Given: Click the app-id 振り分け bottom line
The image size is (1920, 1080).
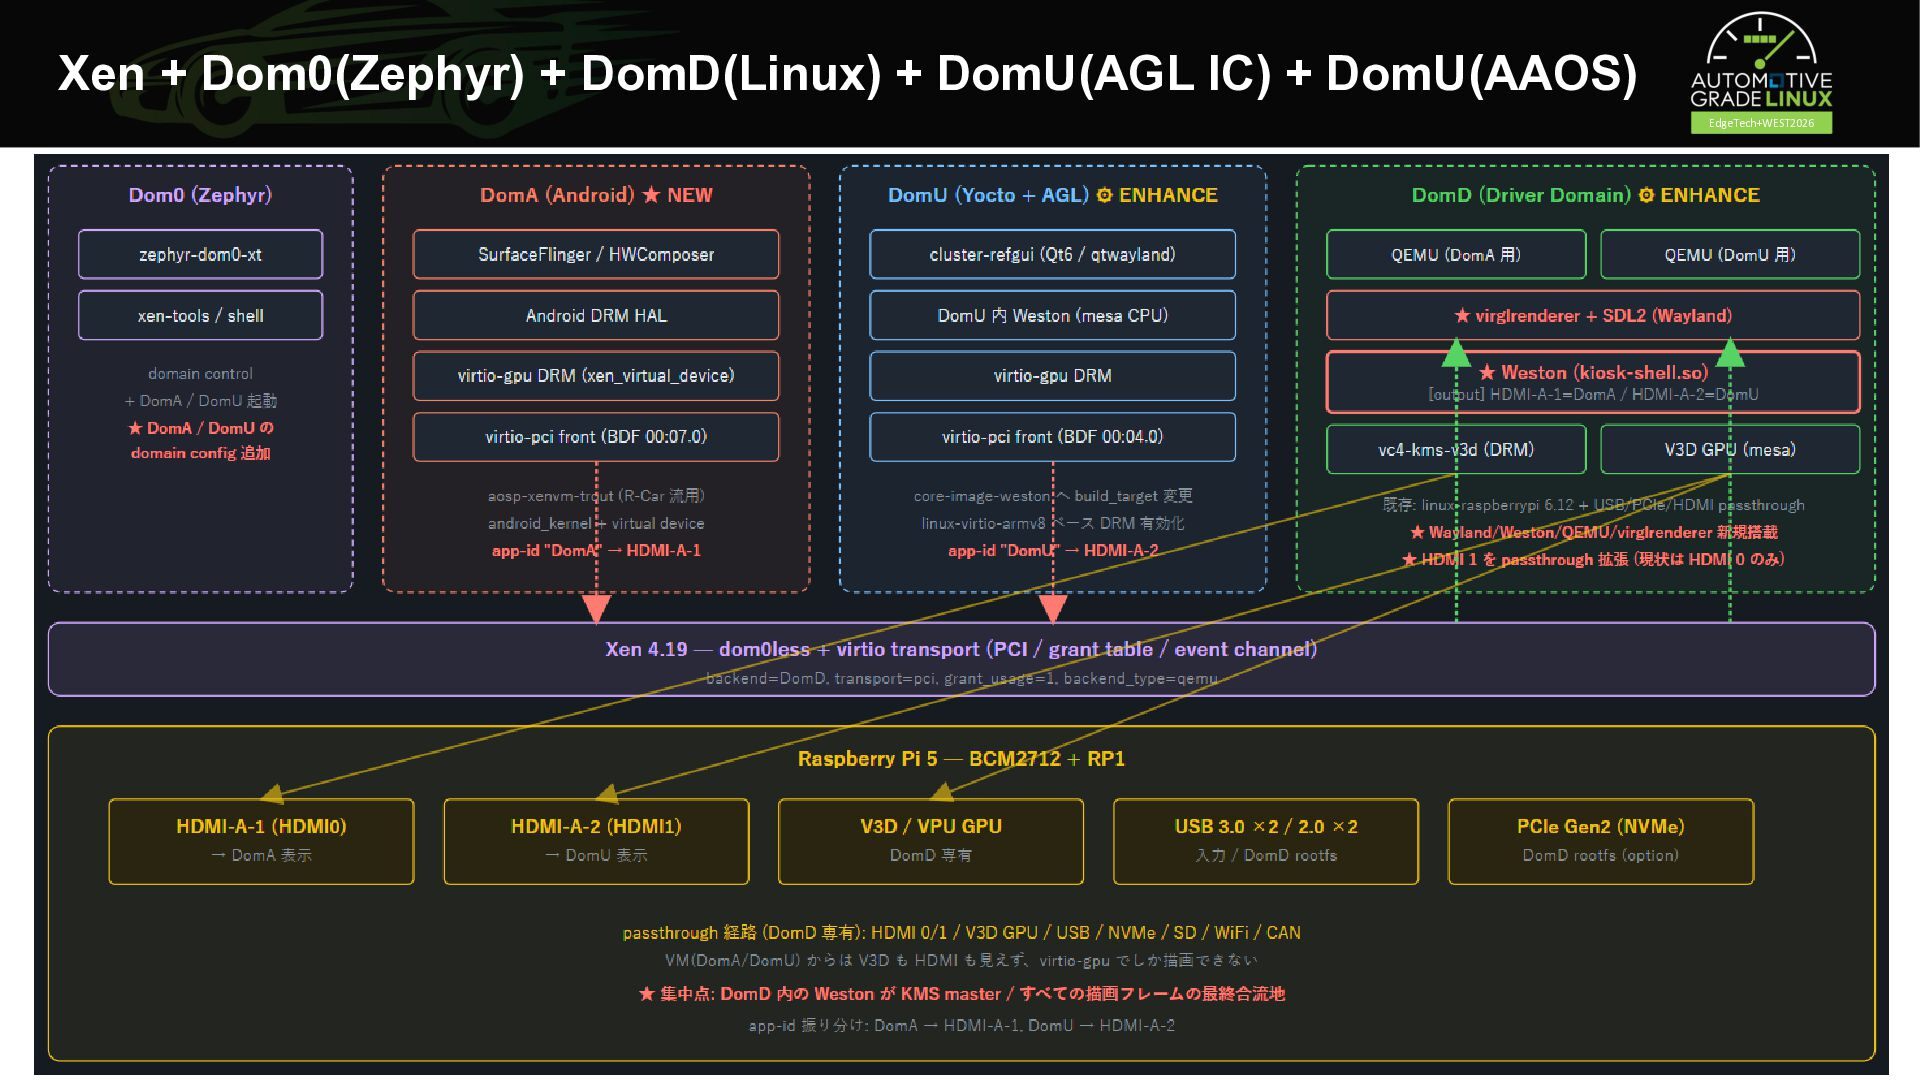Looking at the screenshot, I should [961, 1025].
